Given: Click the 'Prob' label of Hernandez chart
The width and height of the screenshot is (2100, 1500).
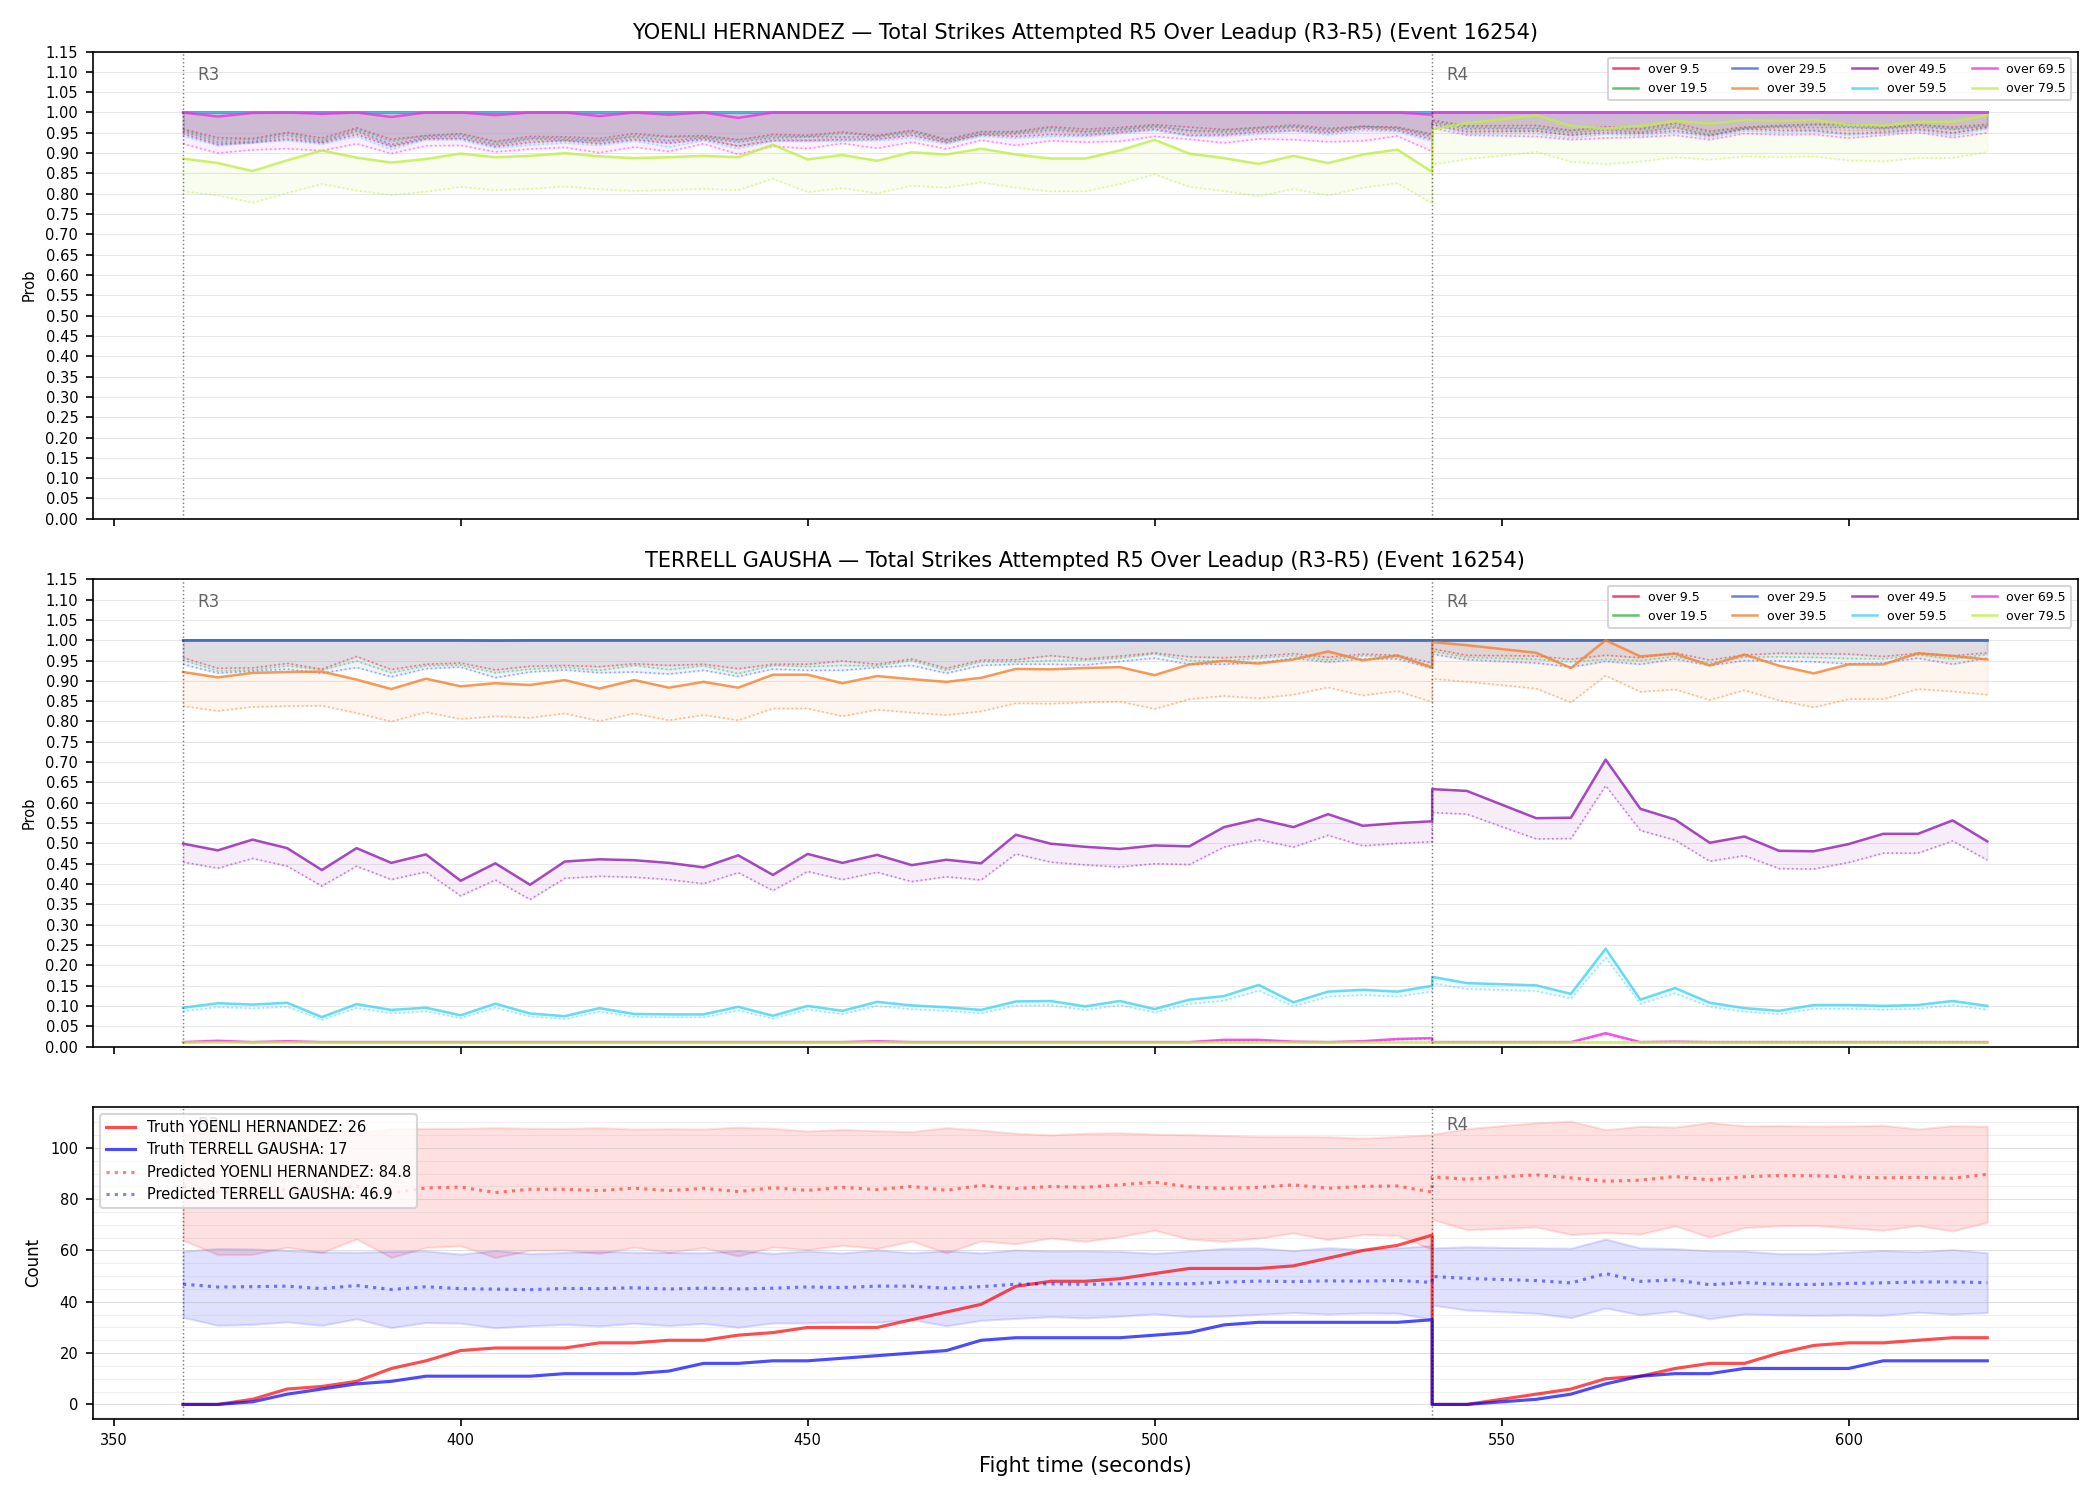Looking at the screenshot, I should pyautogui.click(x=29, y=287).
